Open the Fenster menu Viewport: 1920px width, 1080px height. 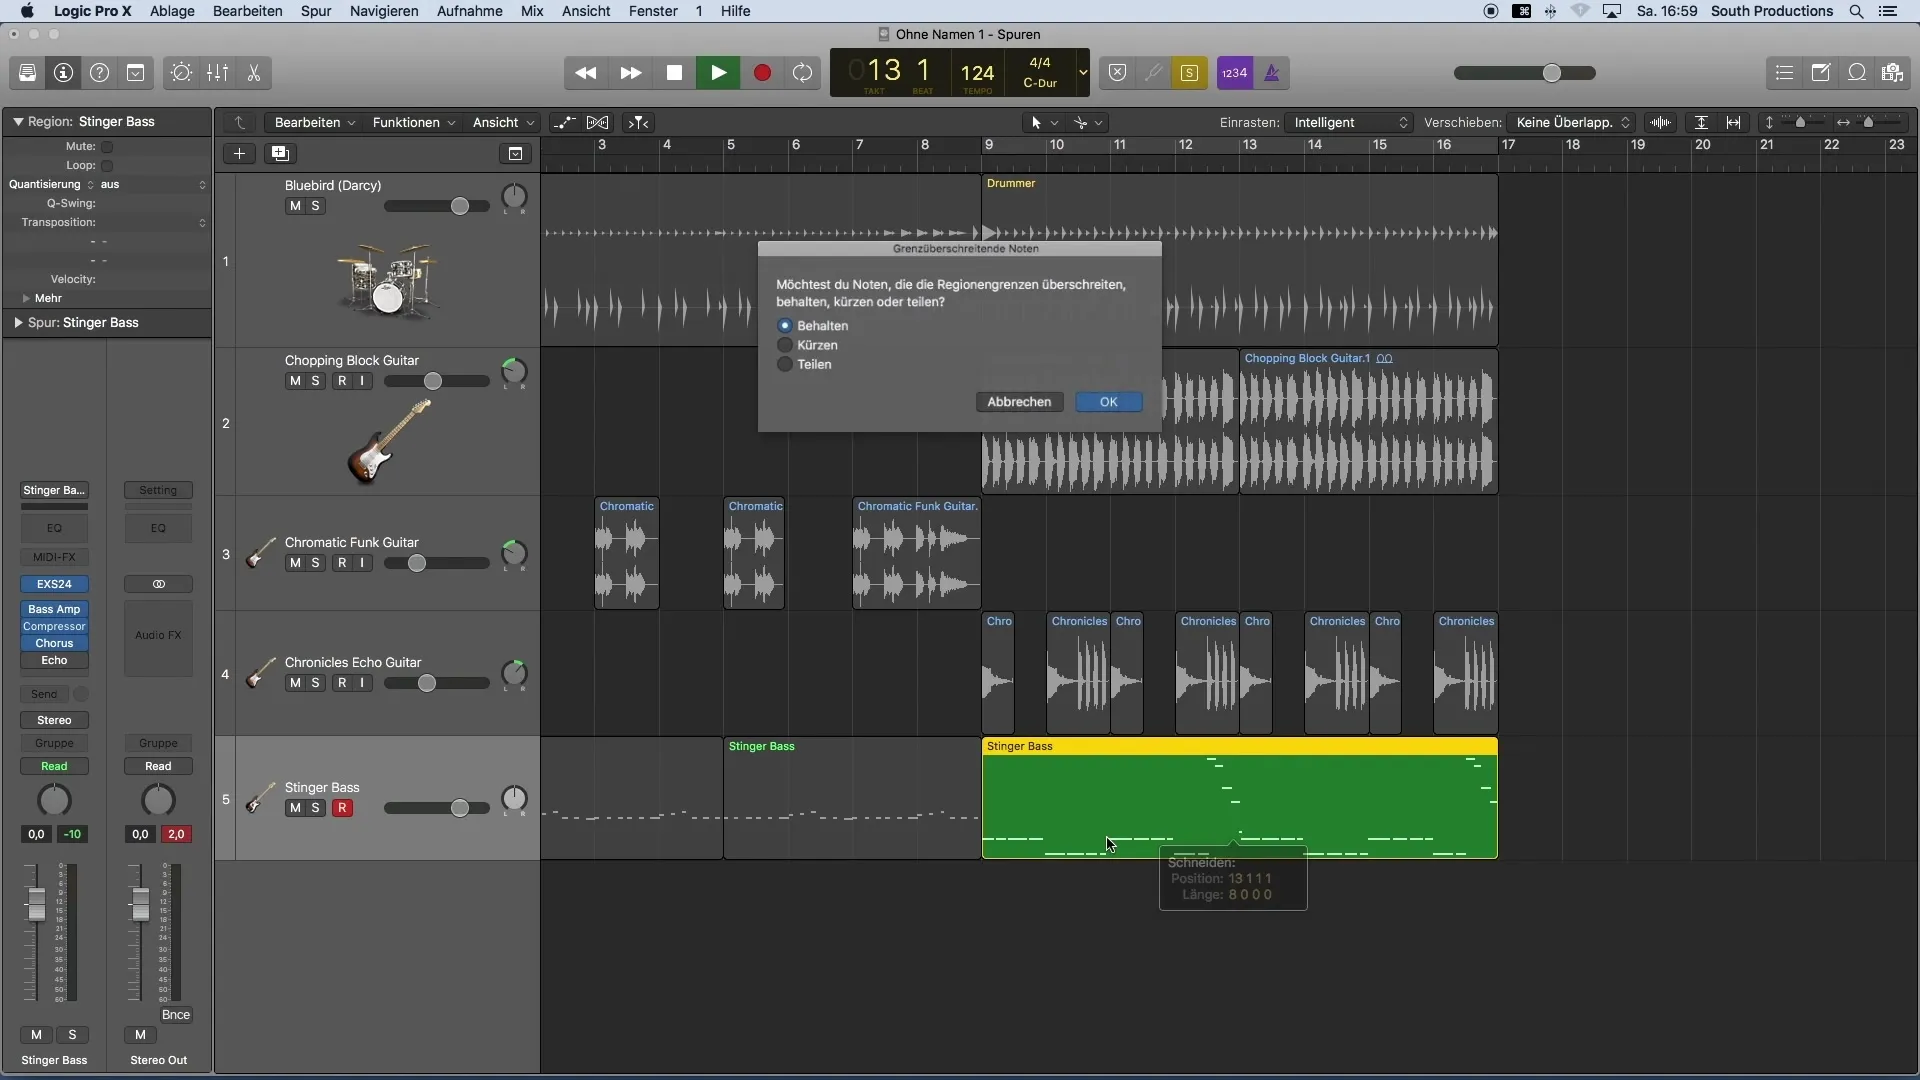[x=653, y=11]
